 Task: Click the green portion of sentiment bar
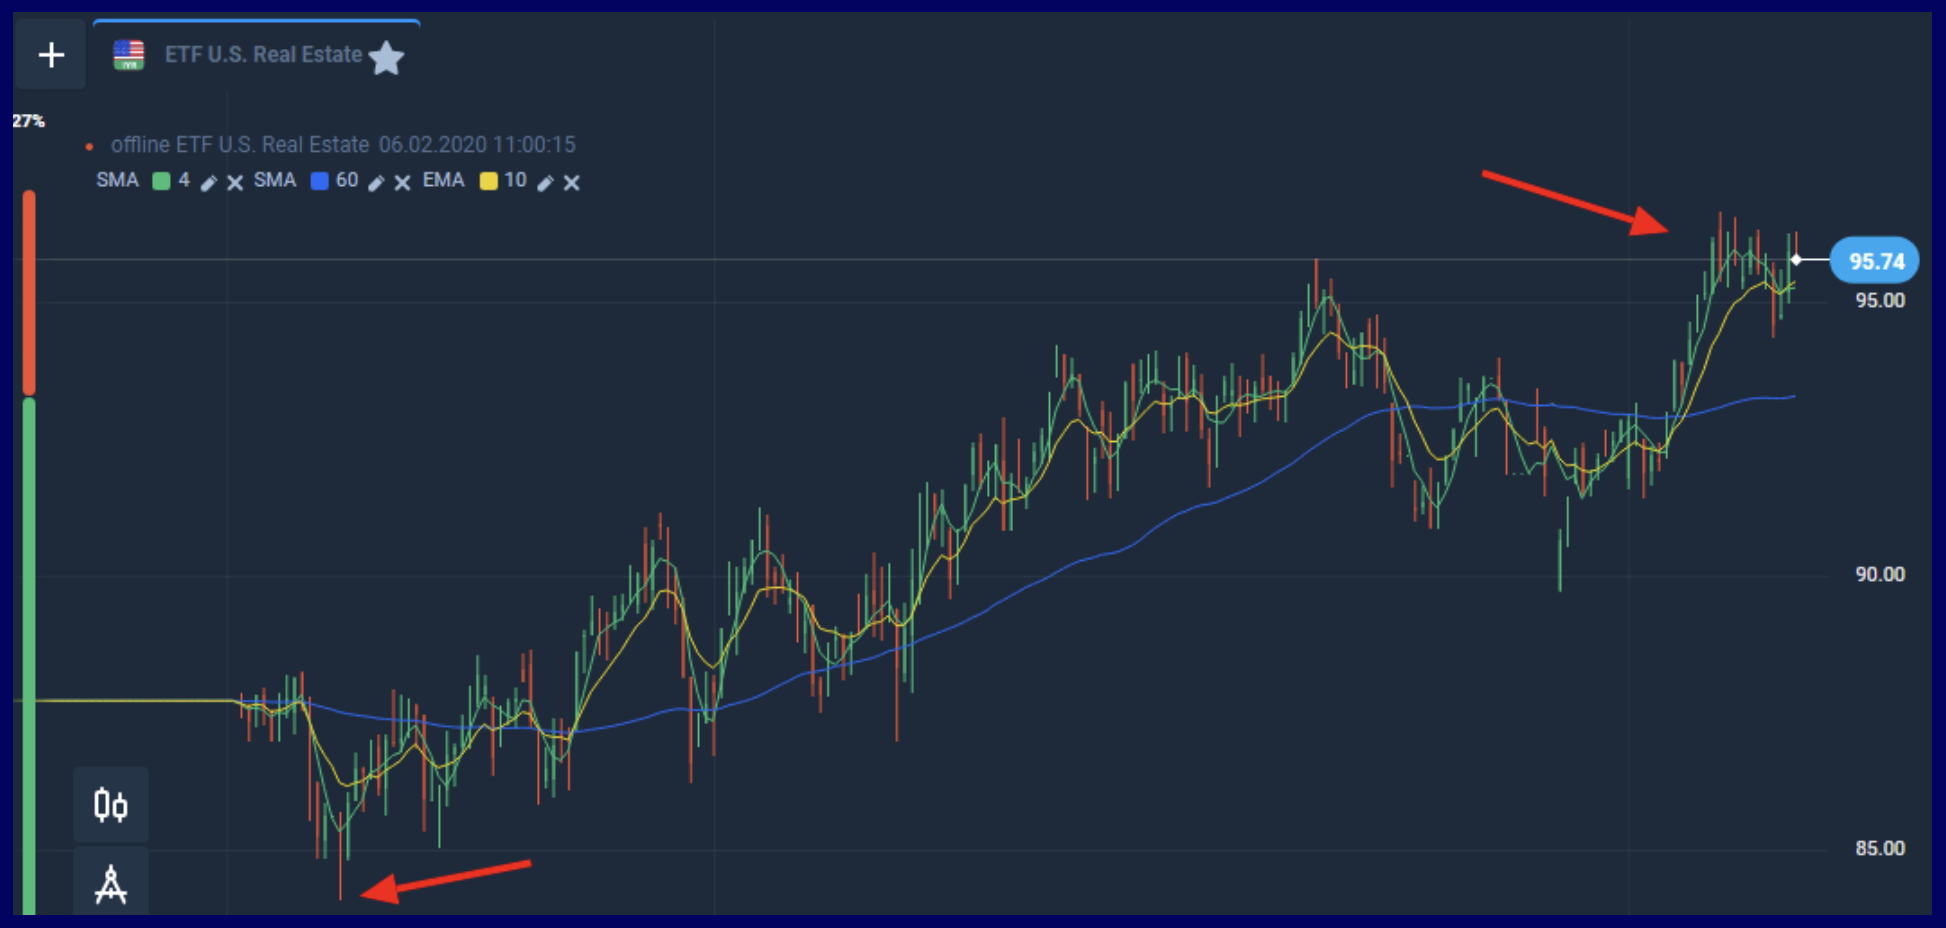pos(29,650)
